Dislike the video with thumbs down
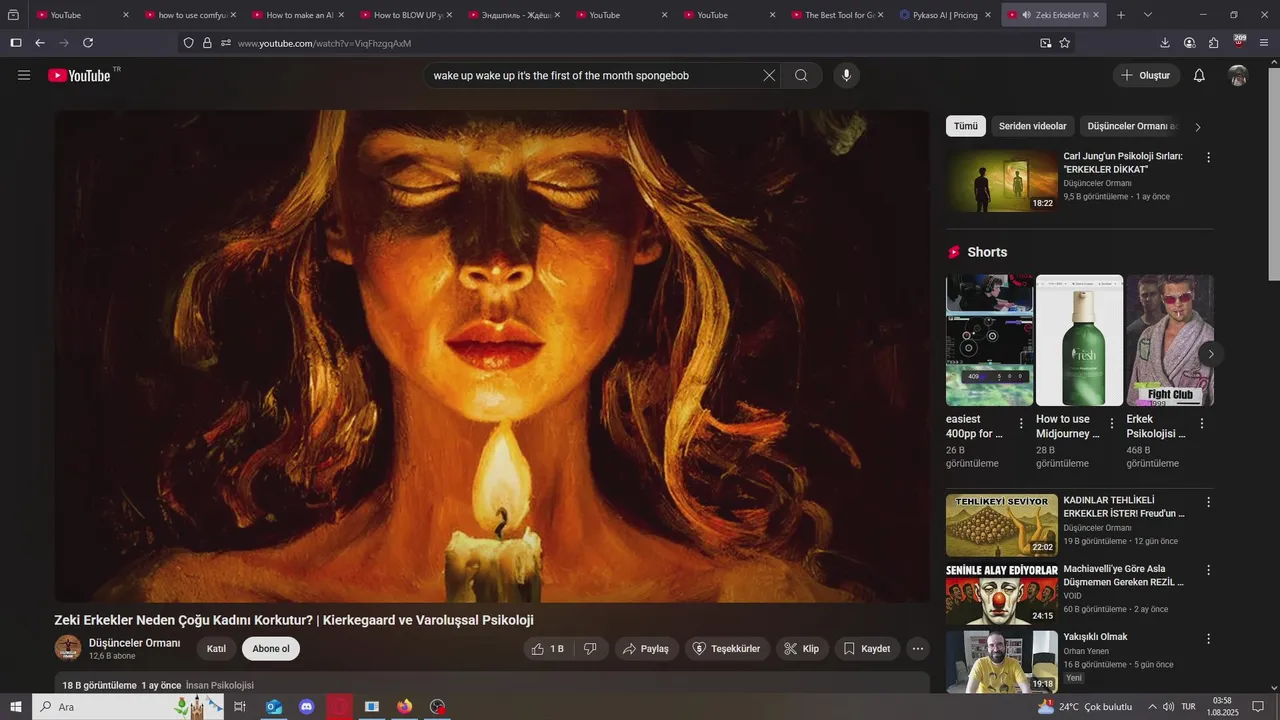Screen dimensions: 1280x720 (x=590, y=649)
